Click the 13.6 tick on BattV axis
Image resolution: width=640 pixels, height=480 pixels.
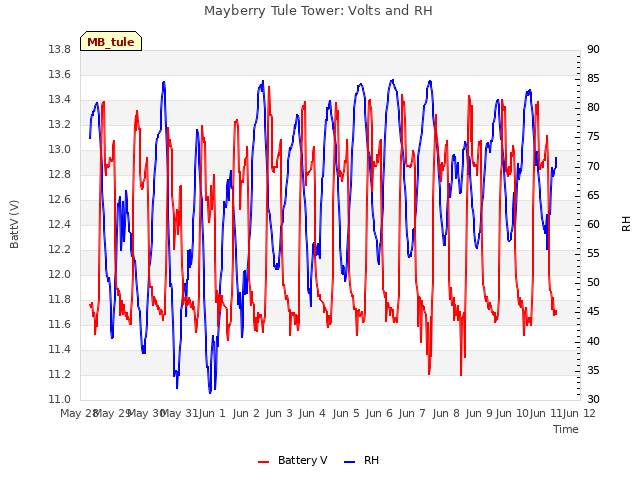pyautogui.click(x=60, y=75)
